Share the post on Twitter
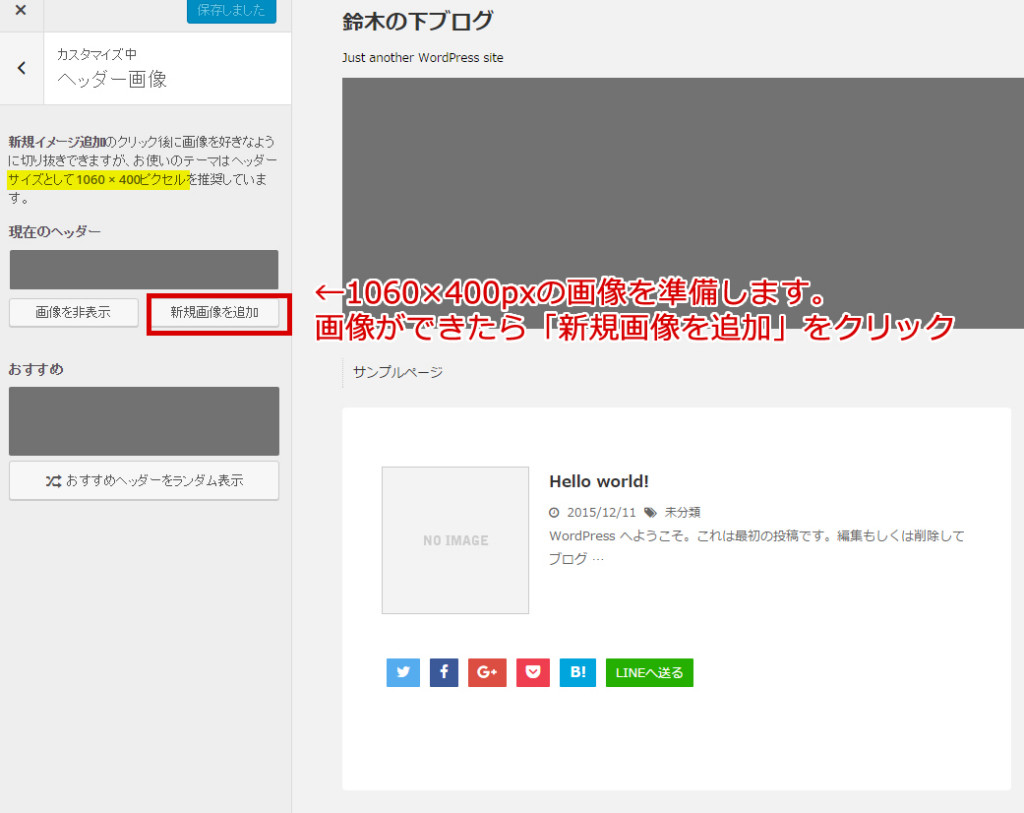This screenshot has height=813, width=1024. (x=403, y=672)
